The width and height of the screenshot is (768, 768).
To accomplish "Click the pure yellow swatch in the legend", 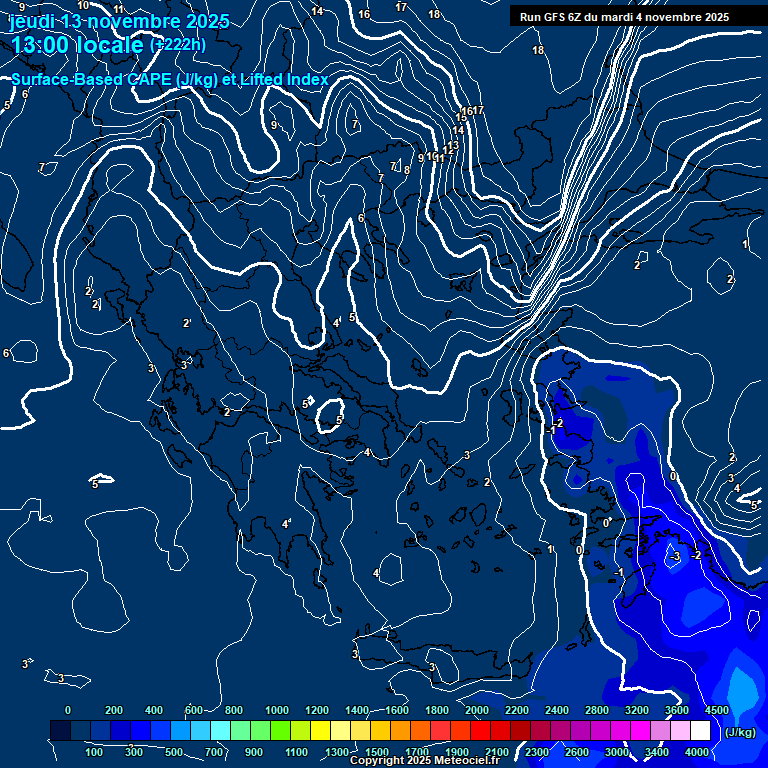I will coord(320,730).
